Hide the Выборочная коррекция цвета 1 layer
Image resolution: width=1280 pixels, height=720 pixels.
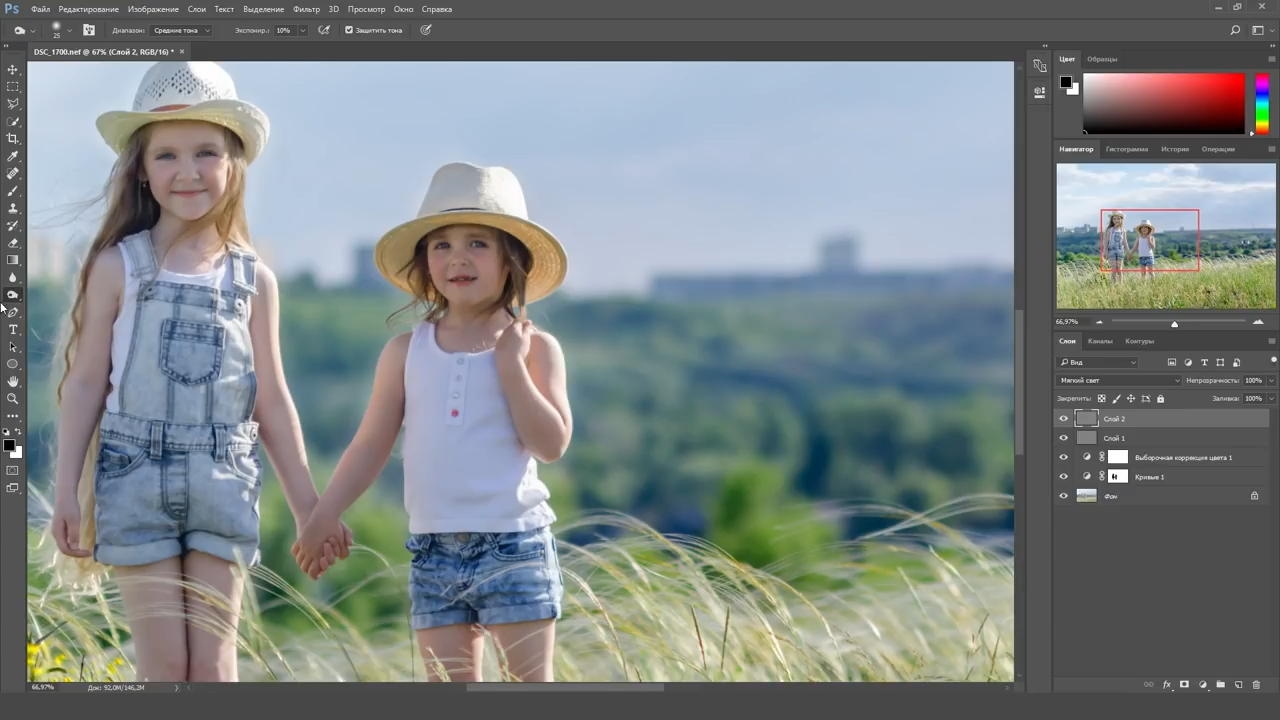point(1063,457)
